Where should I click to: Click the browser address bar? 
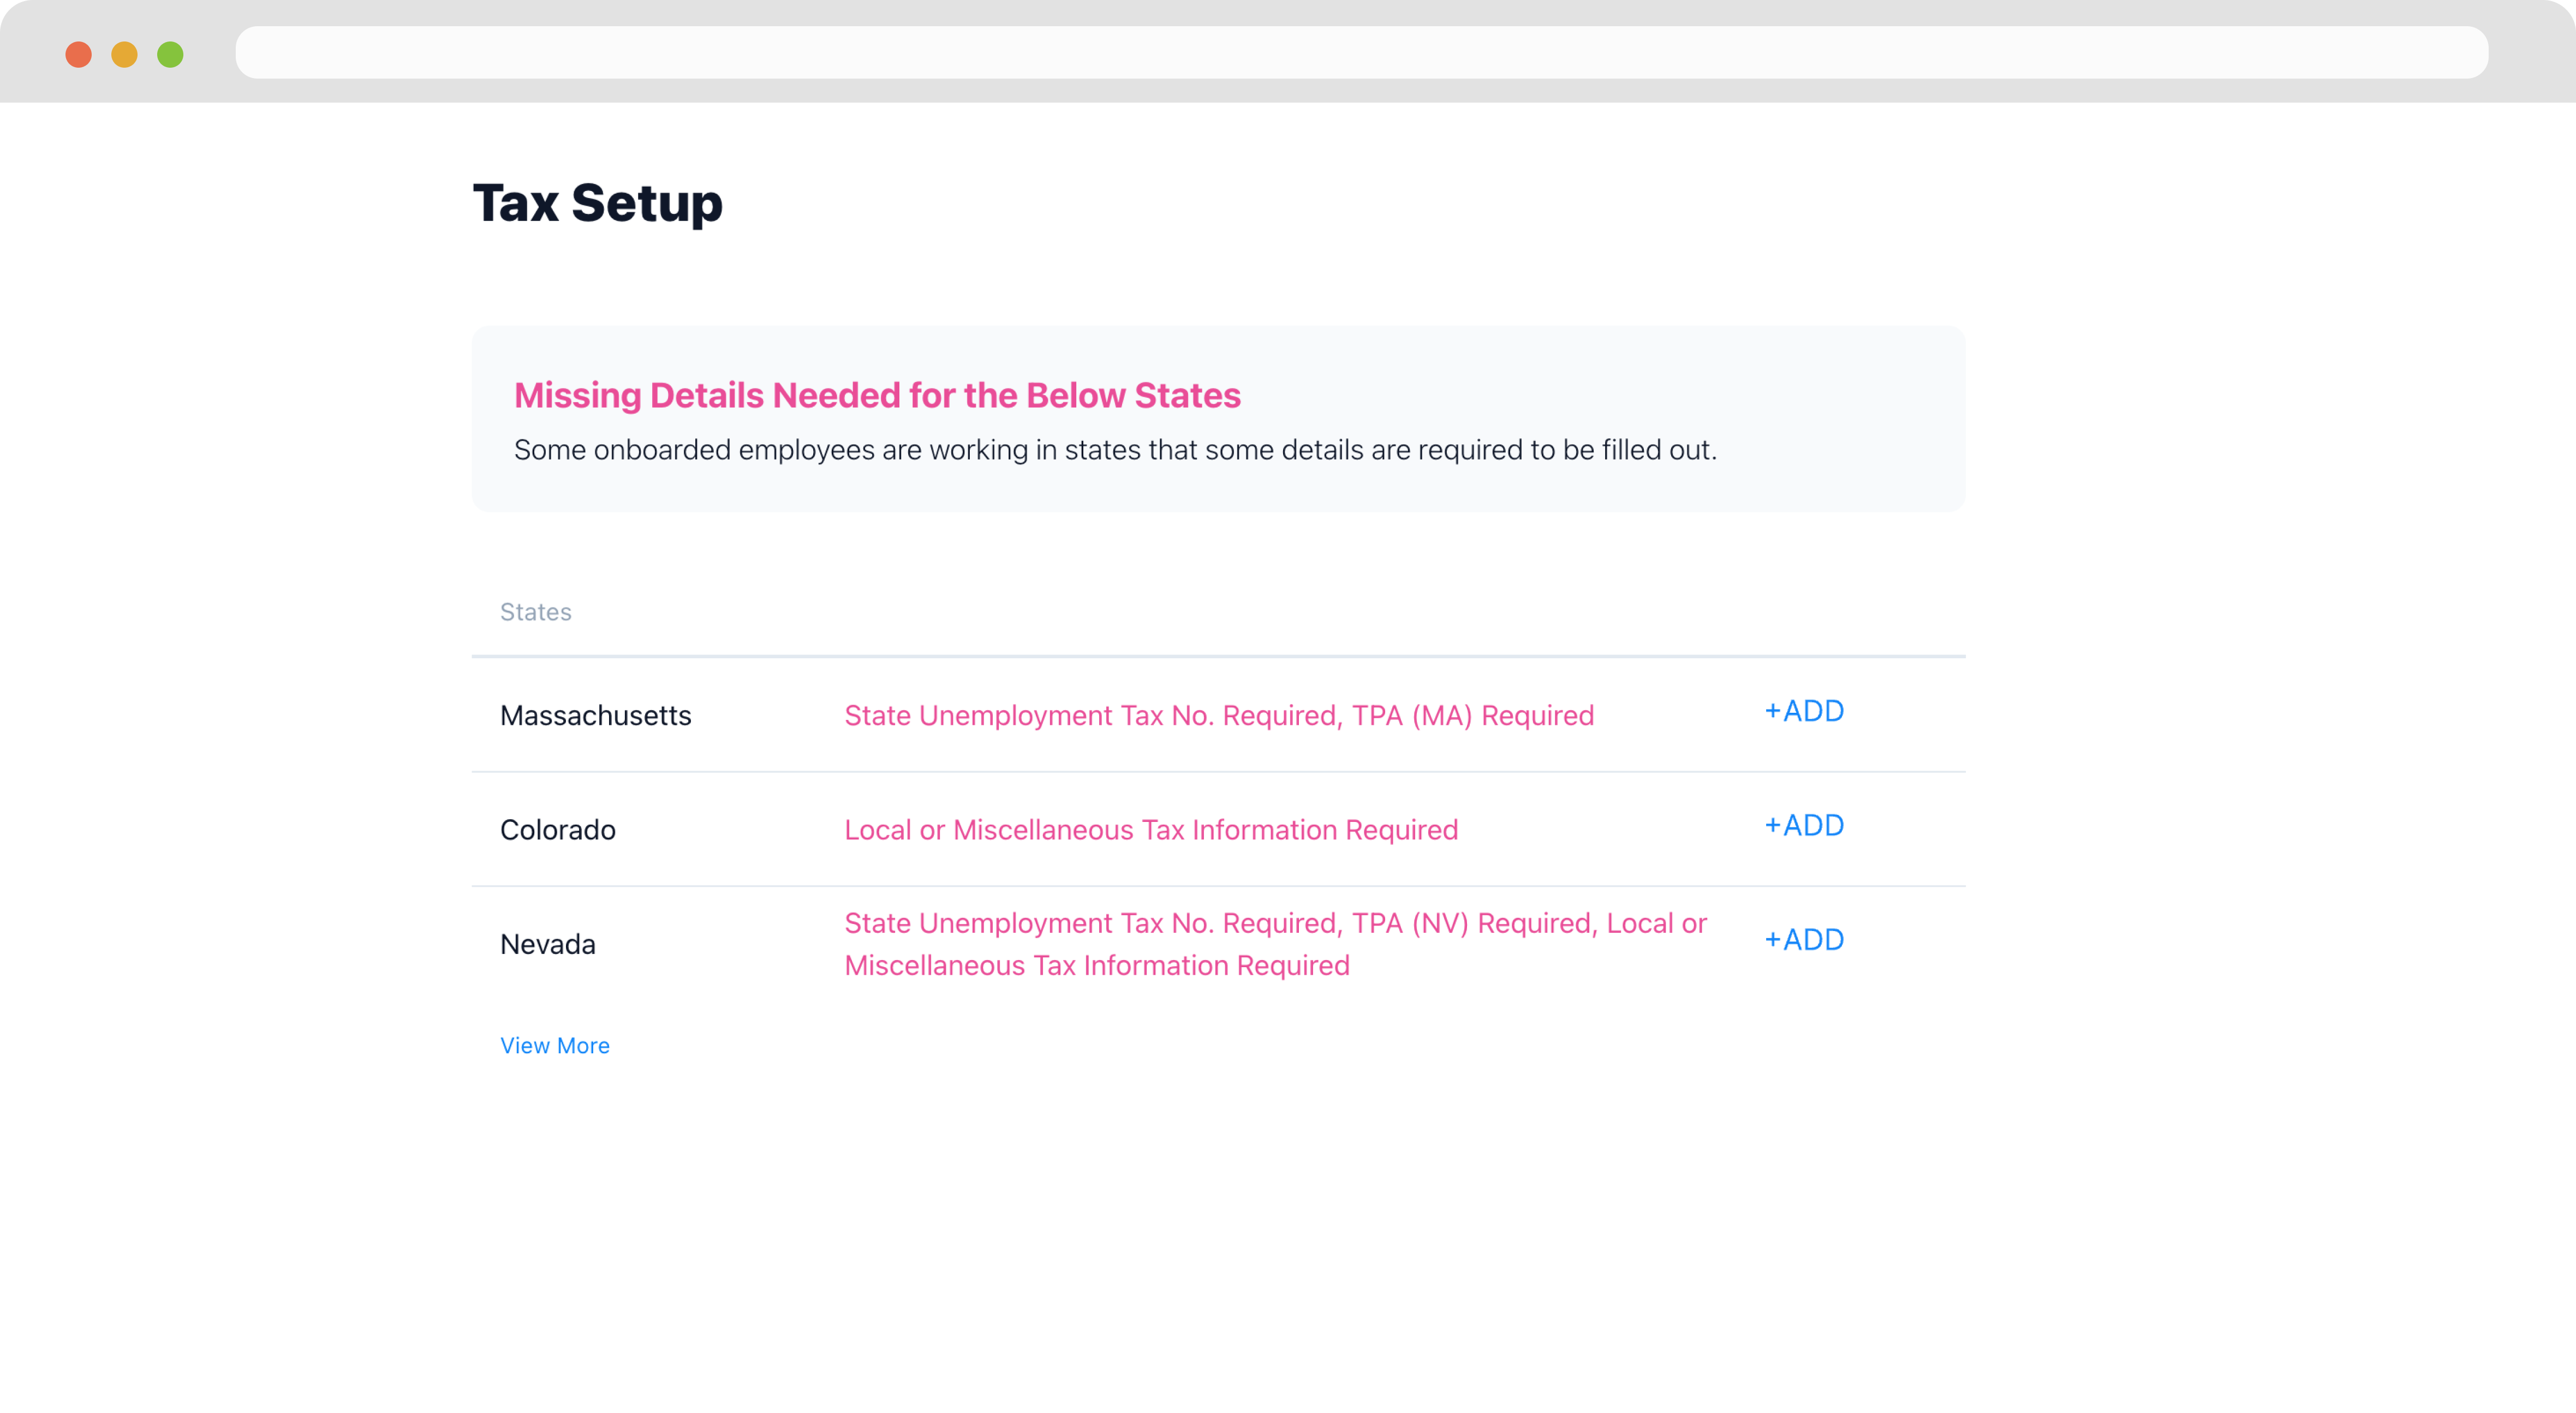(1360, 53)
